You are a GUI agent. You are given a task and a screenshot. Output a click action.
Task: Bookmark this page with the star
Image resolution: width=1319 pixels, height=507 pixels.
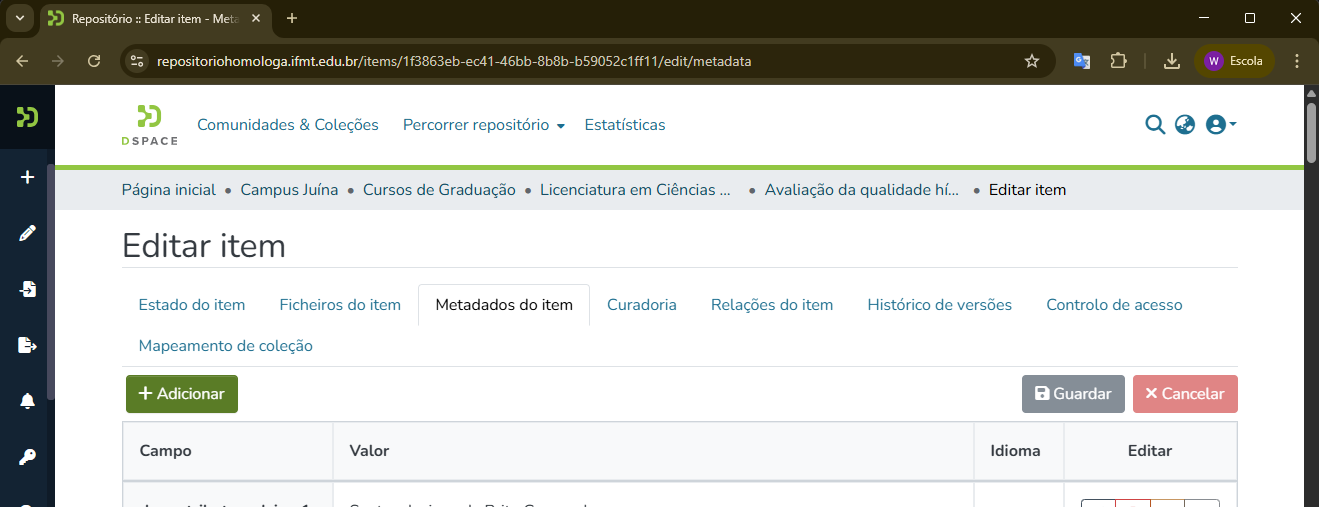coord(1032,61)
